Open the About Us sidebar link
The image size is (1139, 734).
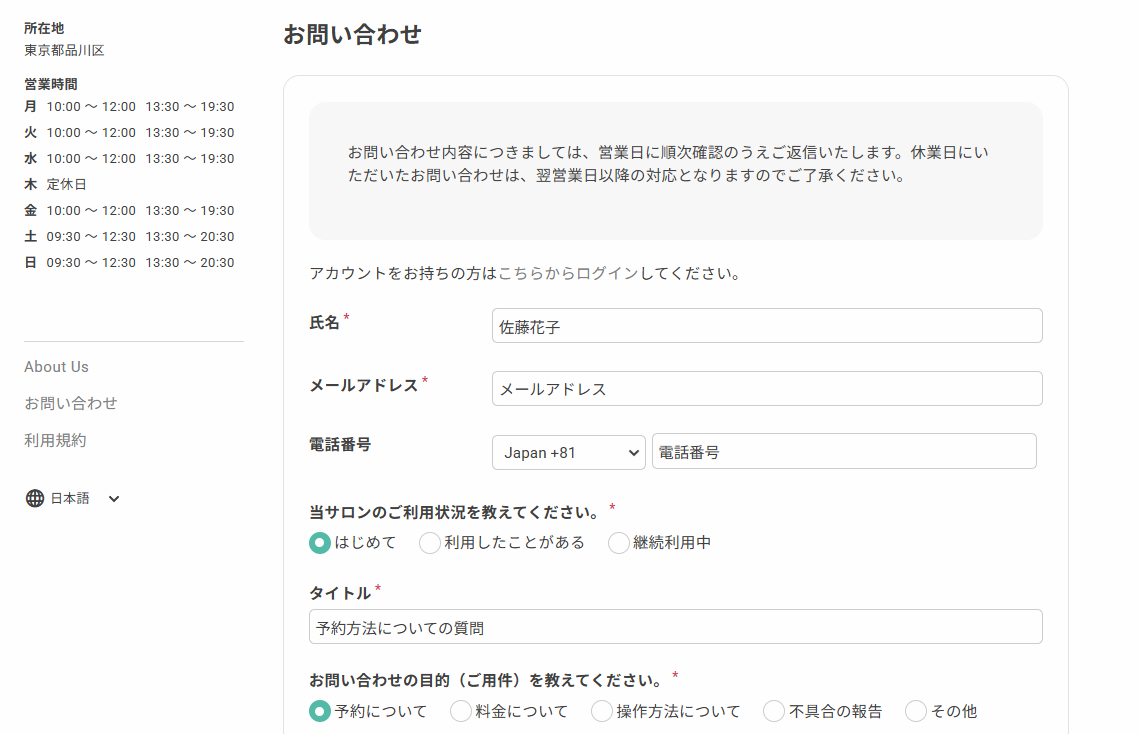click(56, 367)
